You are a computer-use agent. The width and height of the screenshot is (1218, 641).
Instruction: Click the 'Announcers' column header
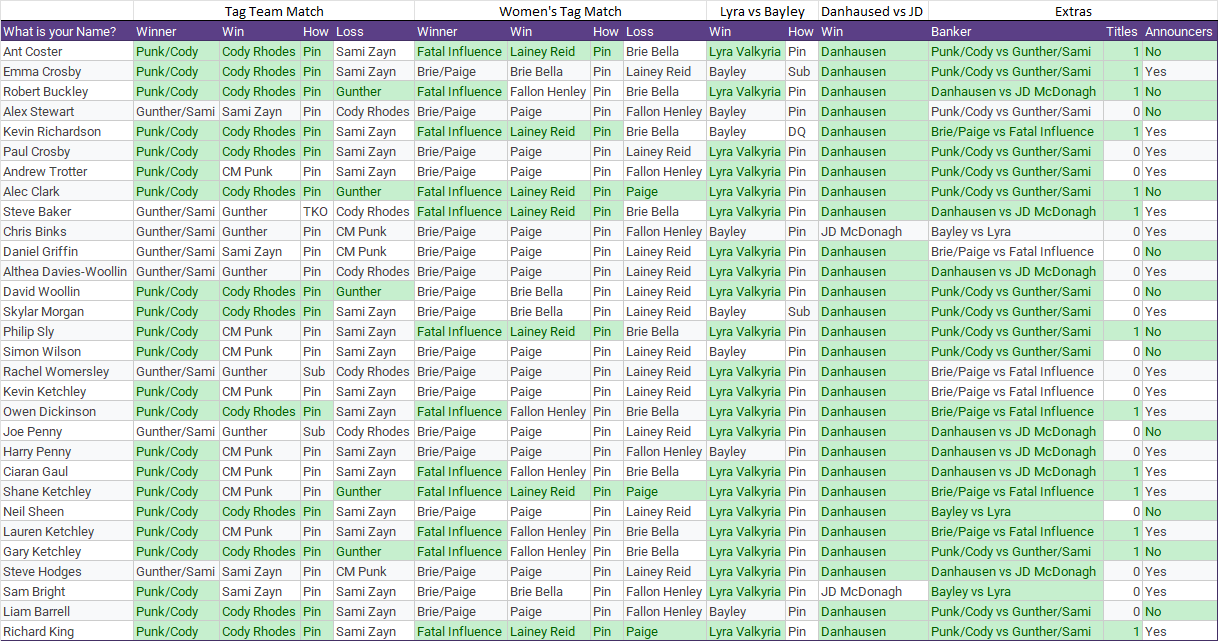point(1179,31)
